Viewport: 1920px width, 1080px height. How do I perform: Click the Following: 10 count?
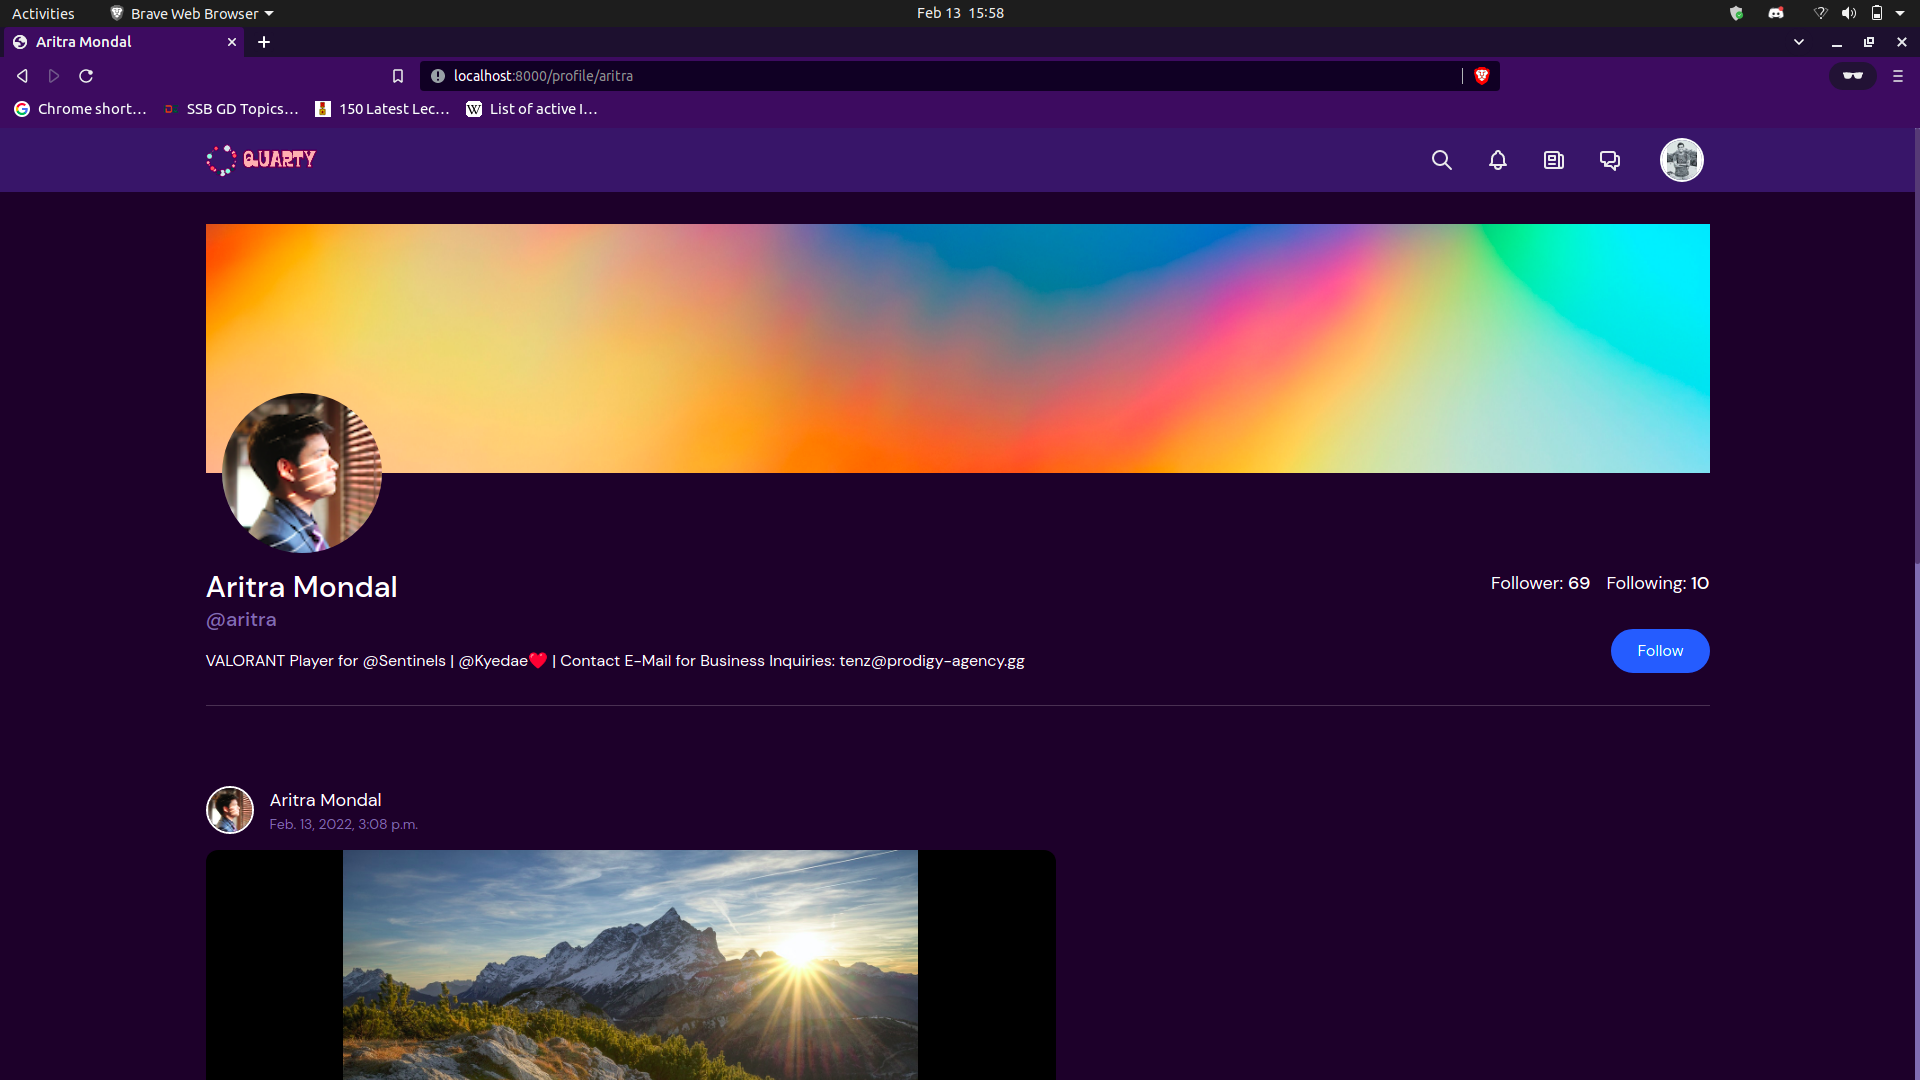[1657, 583]
